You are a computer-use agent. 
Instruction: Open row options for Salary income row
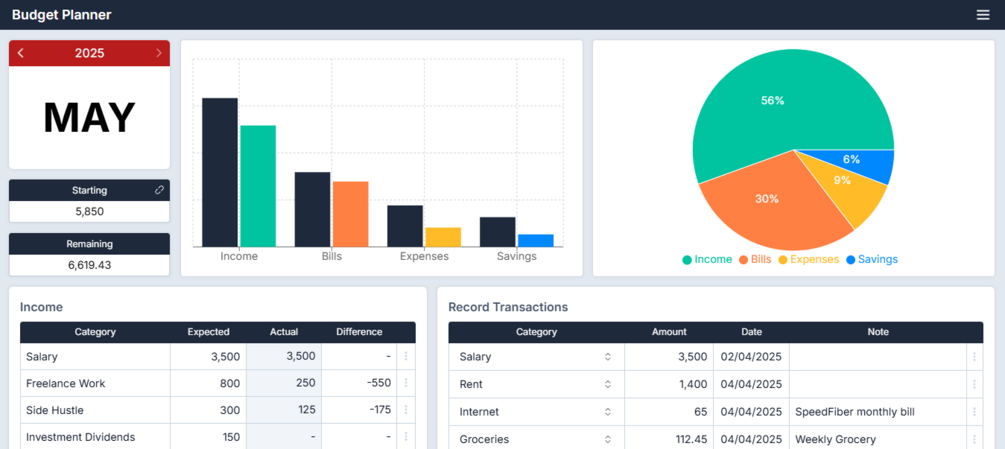406,357
